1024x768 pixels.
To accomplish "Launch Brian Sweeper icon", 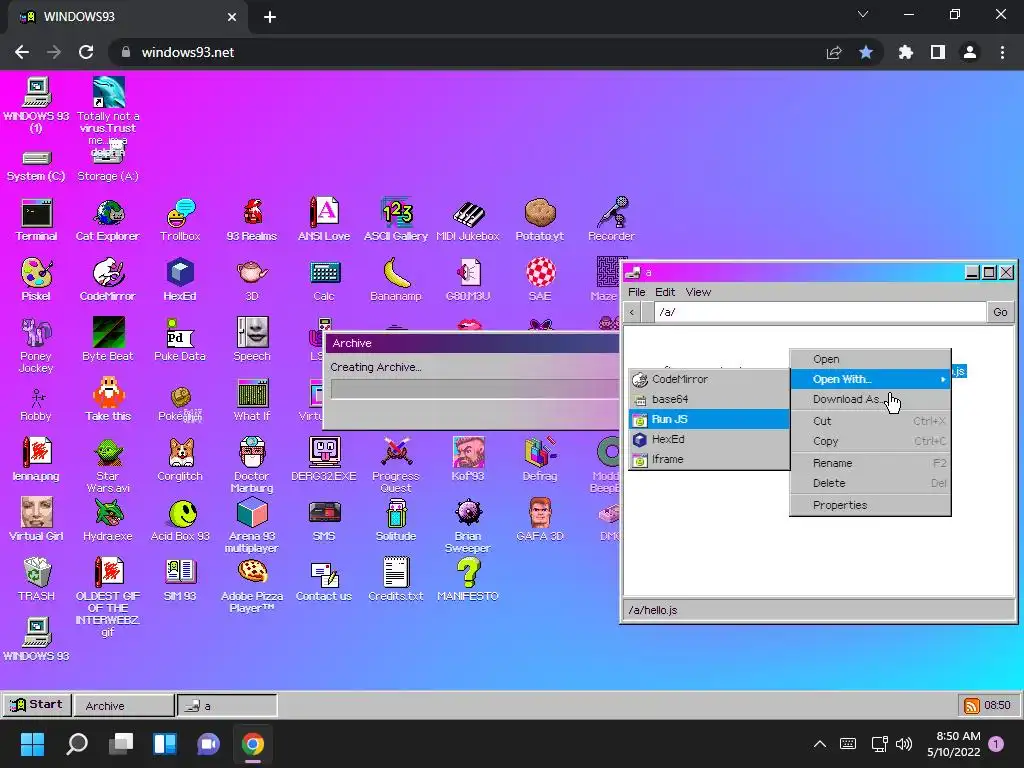I will click(x=468, y=525).
